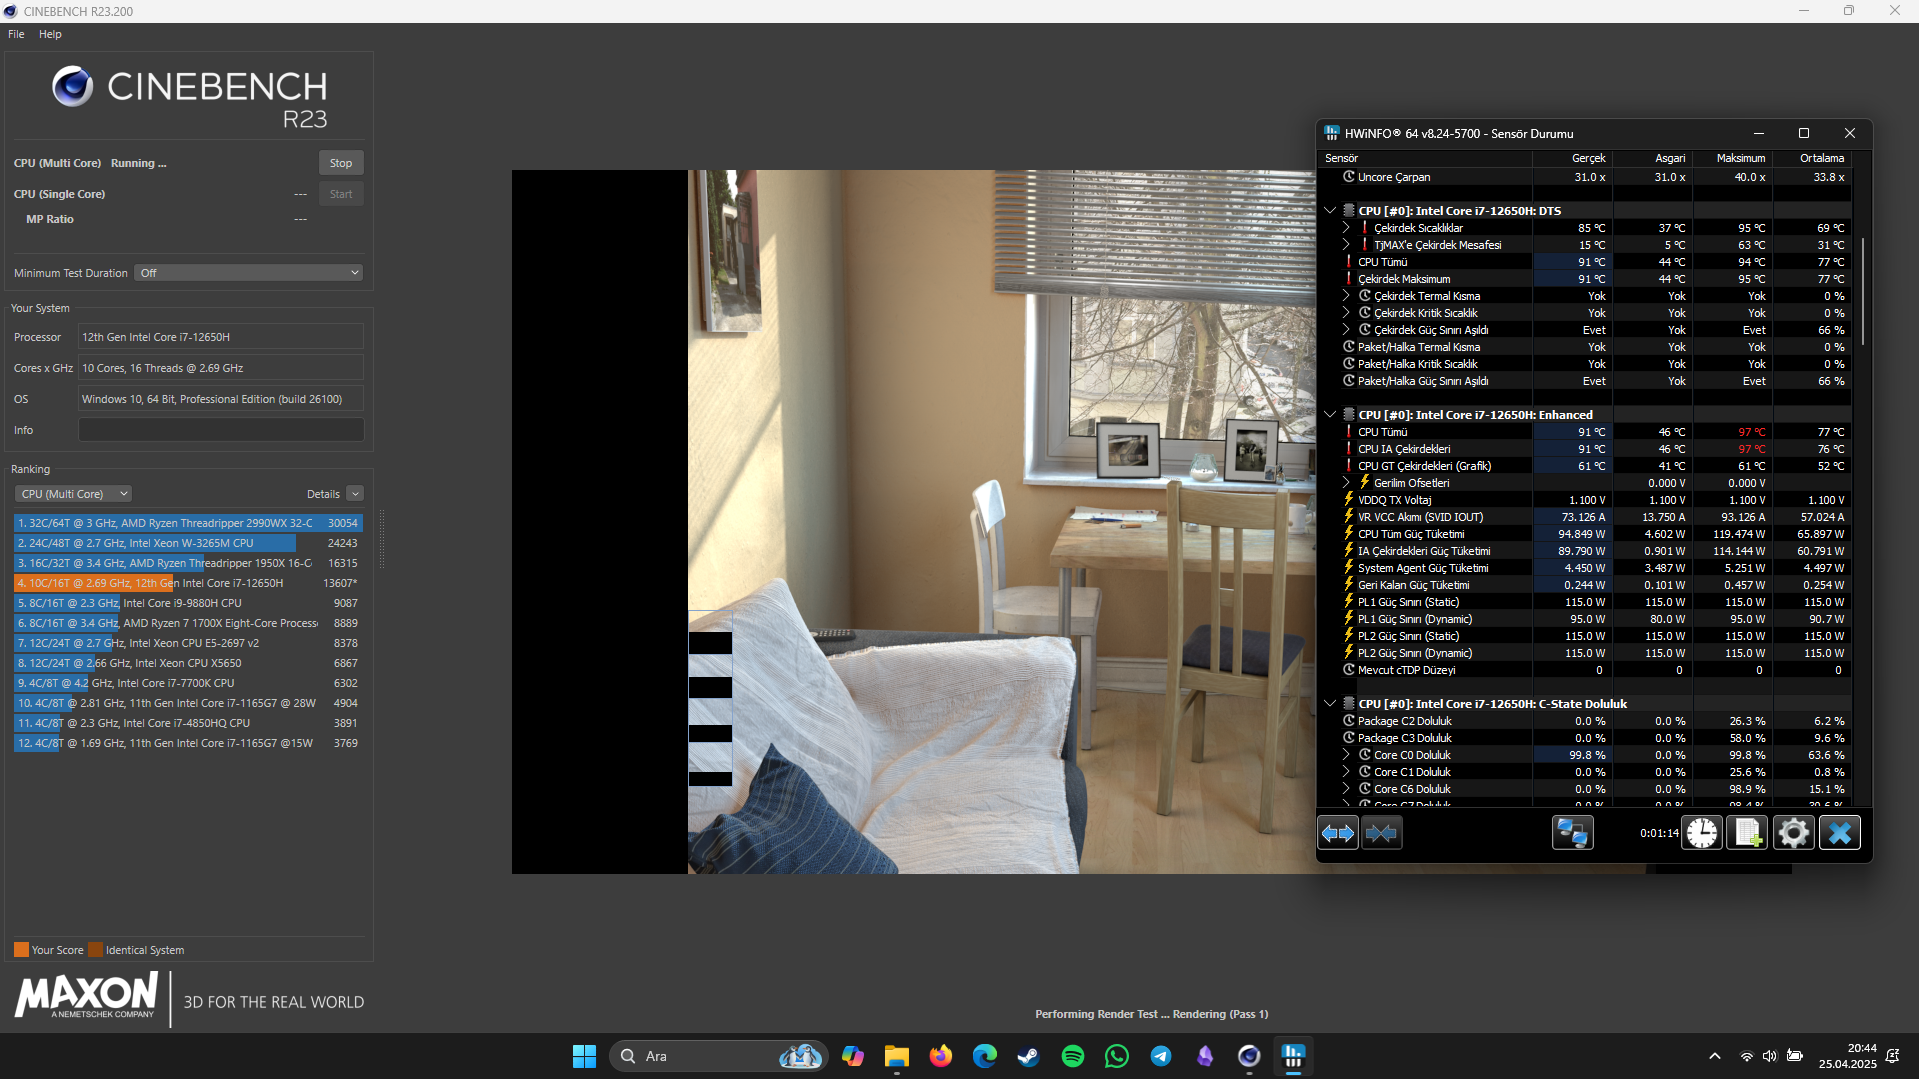Expand Core C1 Doluluk row
1919x1079 pixels.
1346,772
